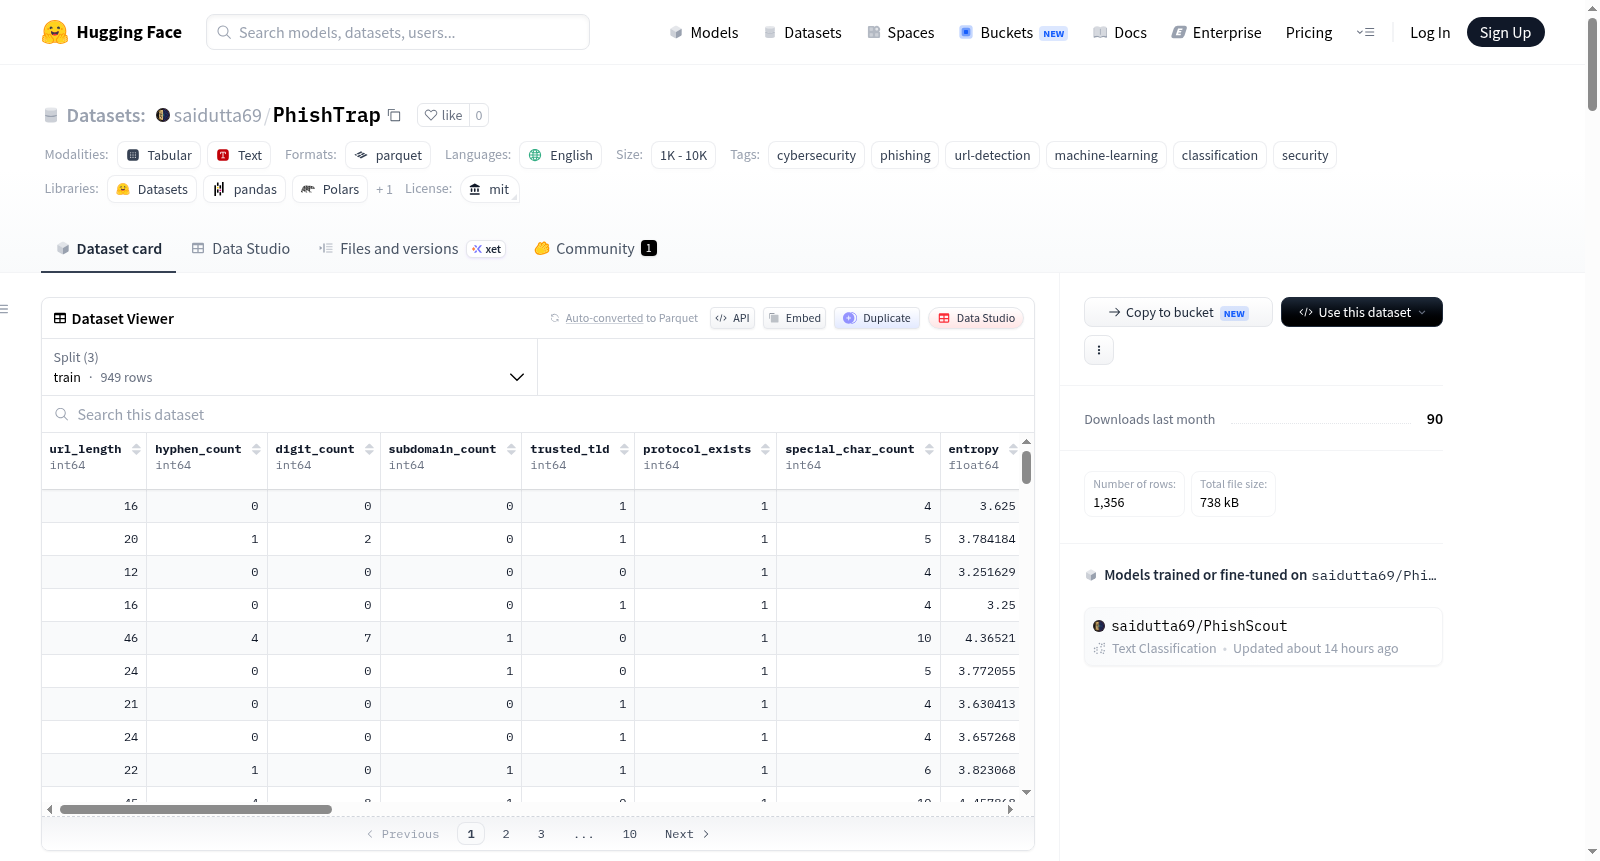
Task: Click the Log In link
Action: (1430, 33)
